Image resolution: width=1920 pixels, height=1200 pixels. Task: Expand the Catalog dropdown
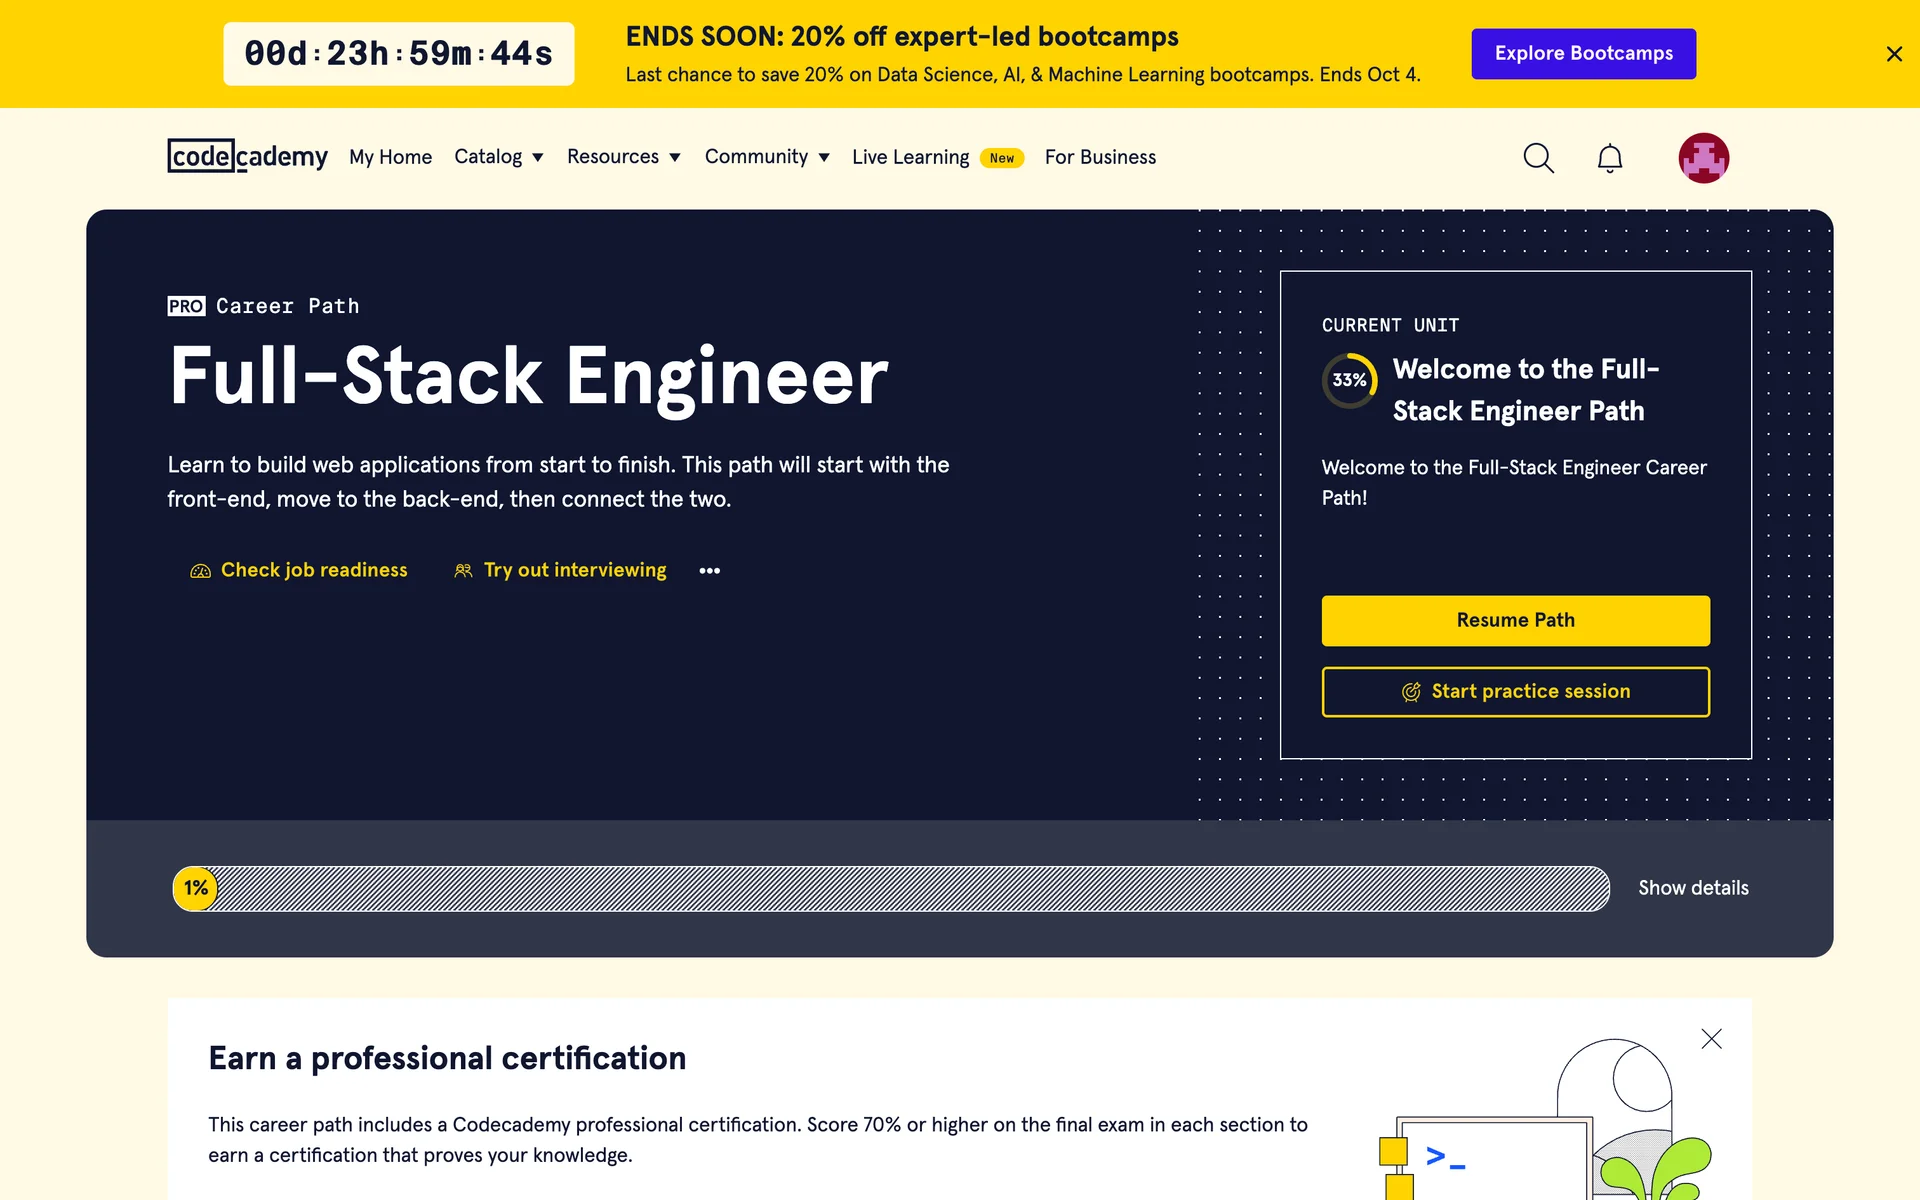tap(498, 157)
